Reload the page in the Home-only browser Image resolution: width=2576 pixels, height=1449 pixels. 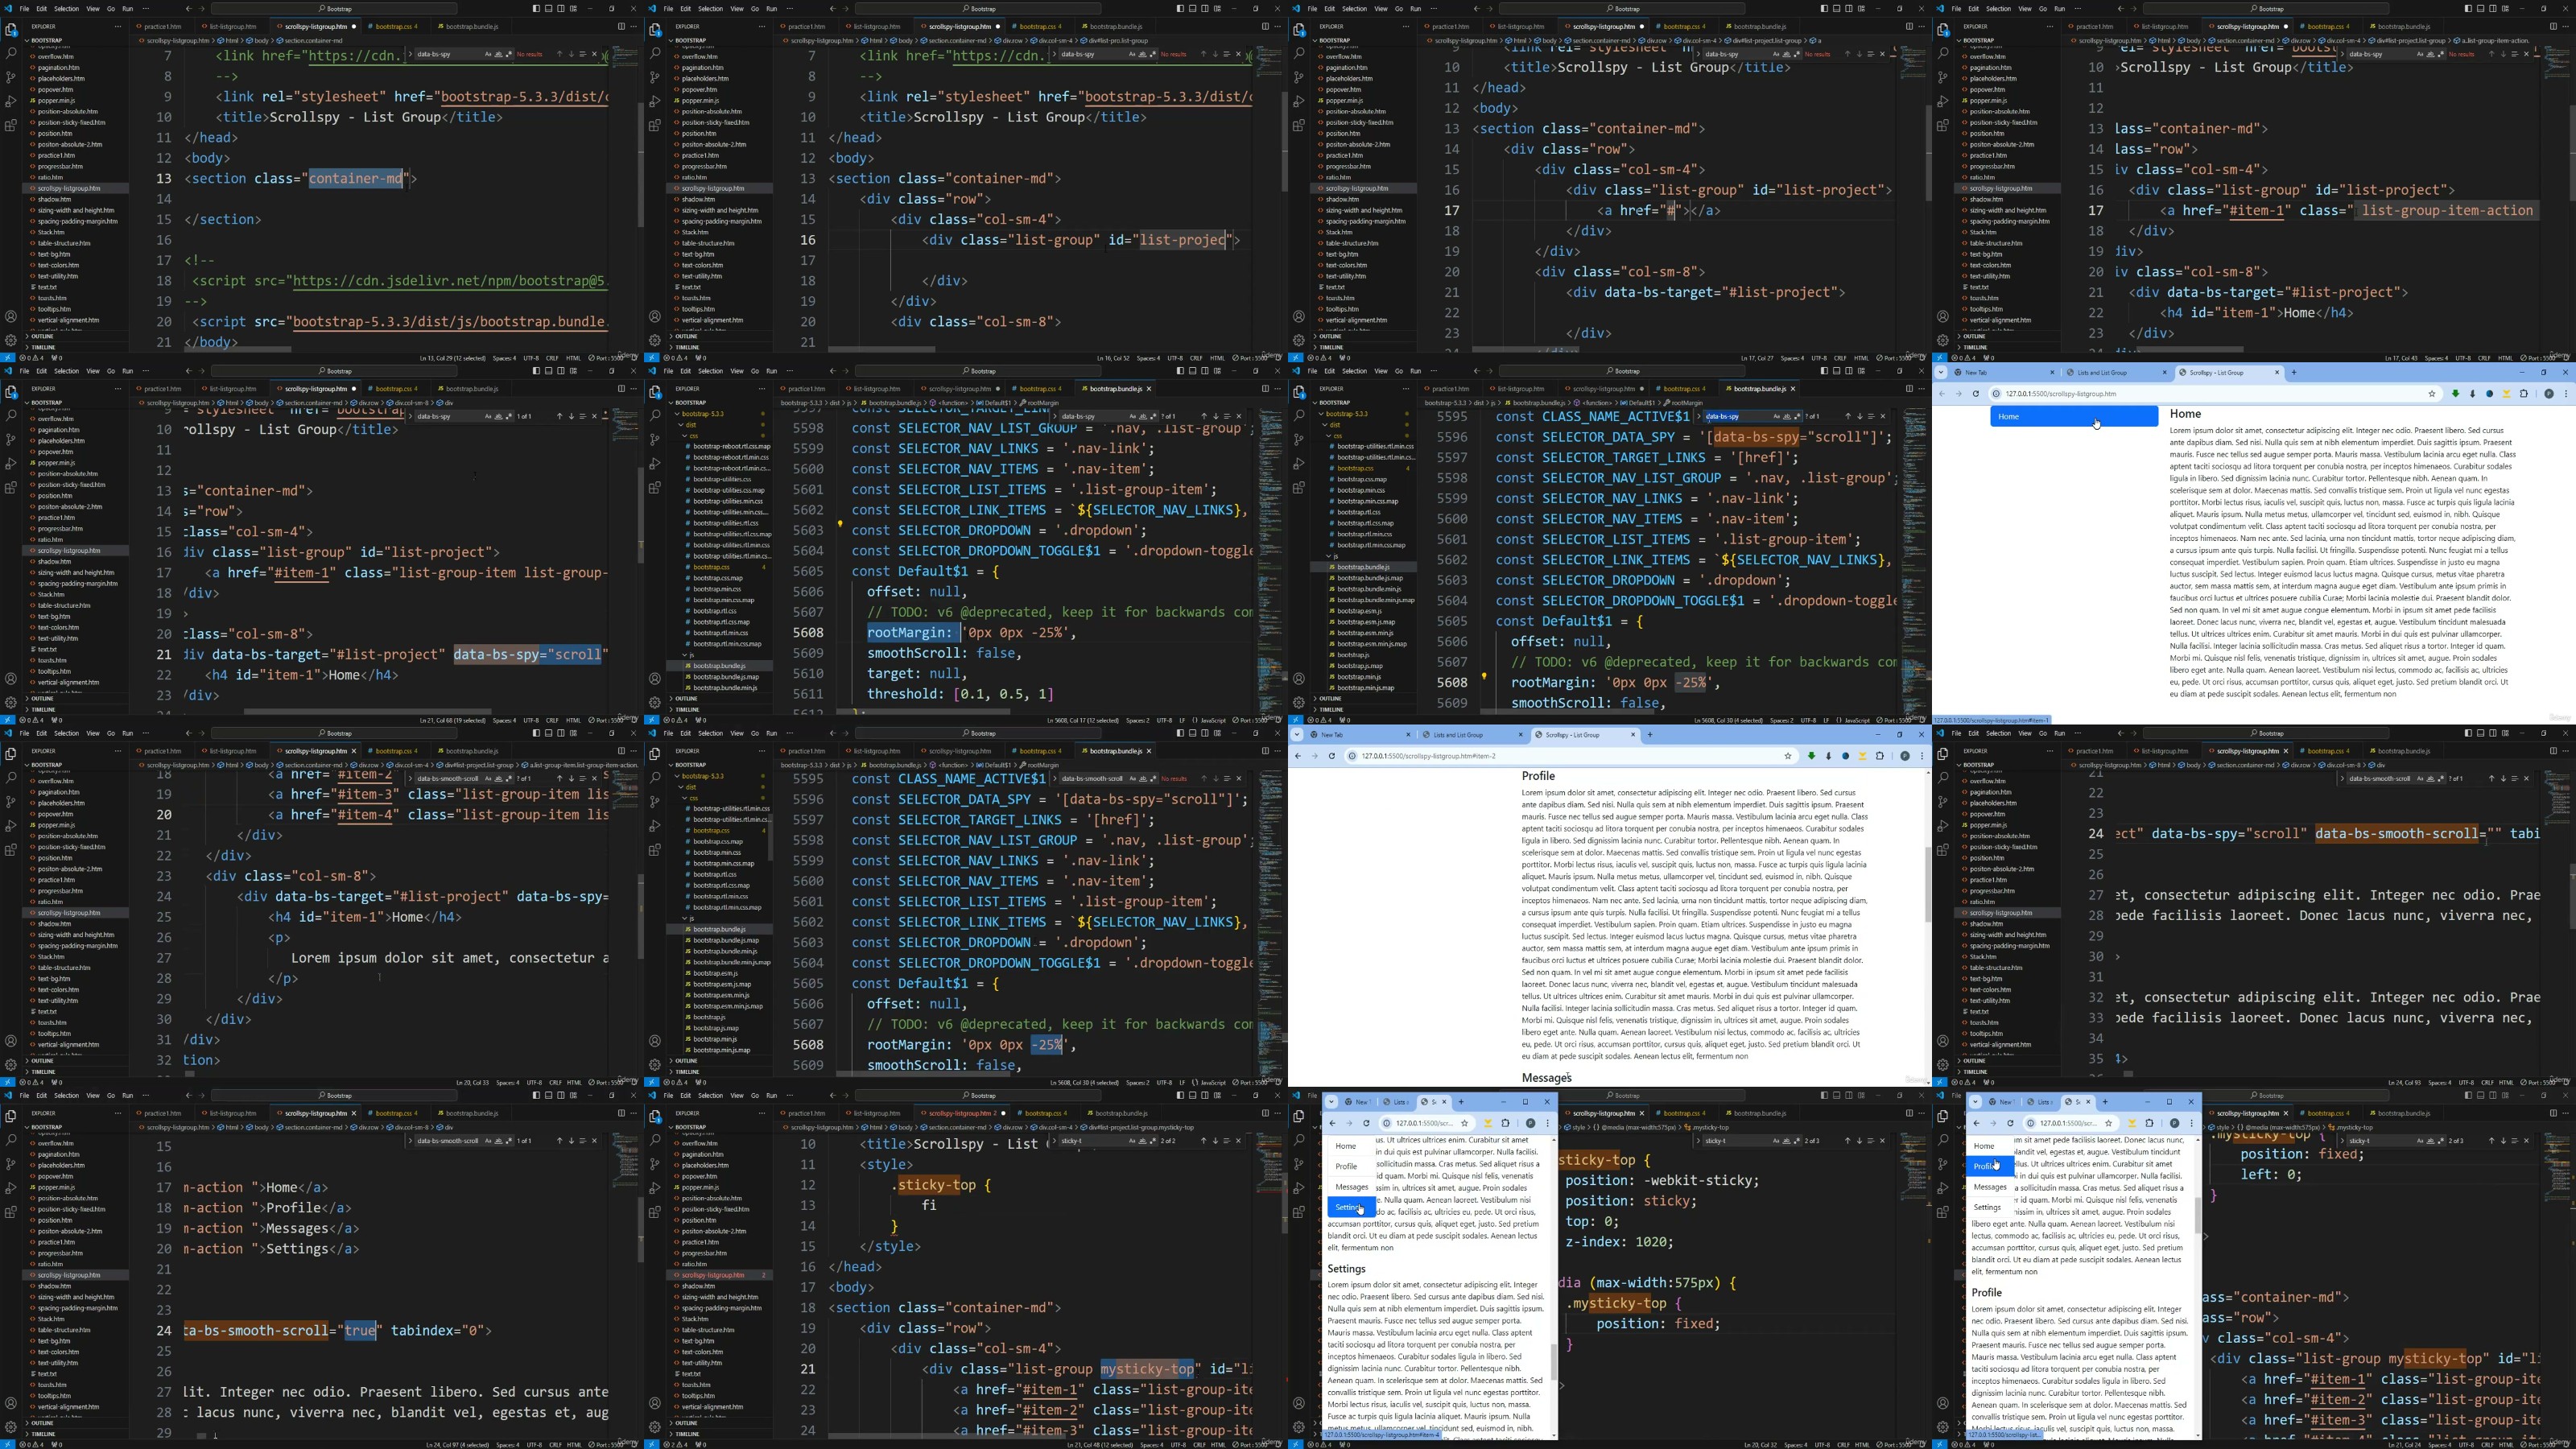[x=1975, y=394]
